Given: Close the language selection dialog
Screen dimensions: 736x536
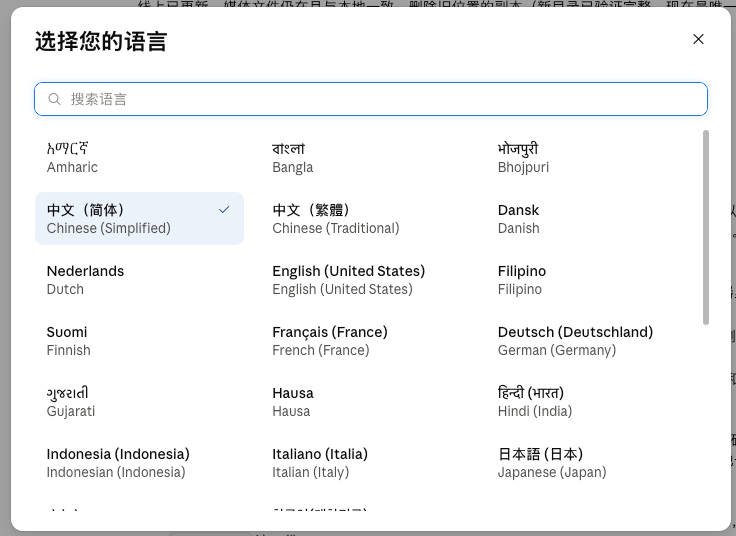Looking at the screenshot, I should click(x=698, y=39).
